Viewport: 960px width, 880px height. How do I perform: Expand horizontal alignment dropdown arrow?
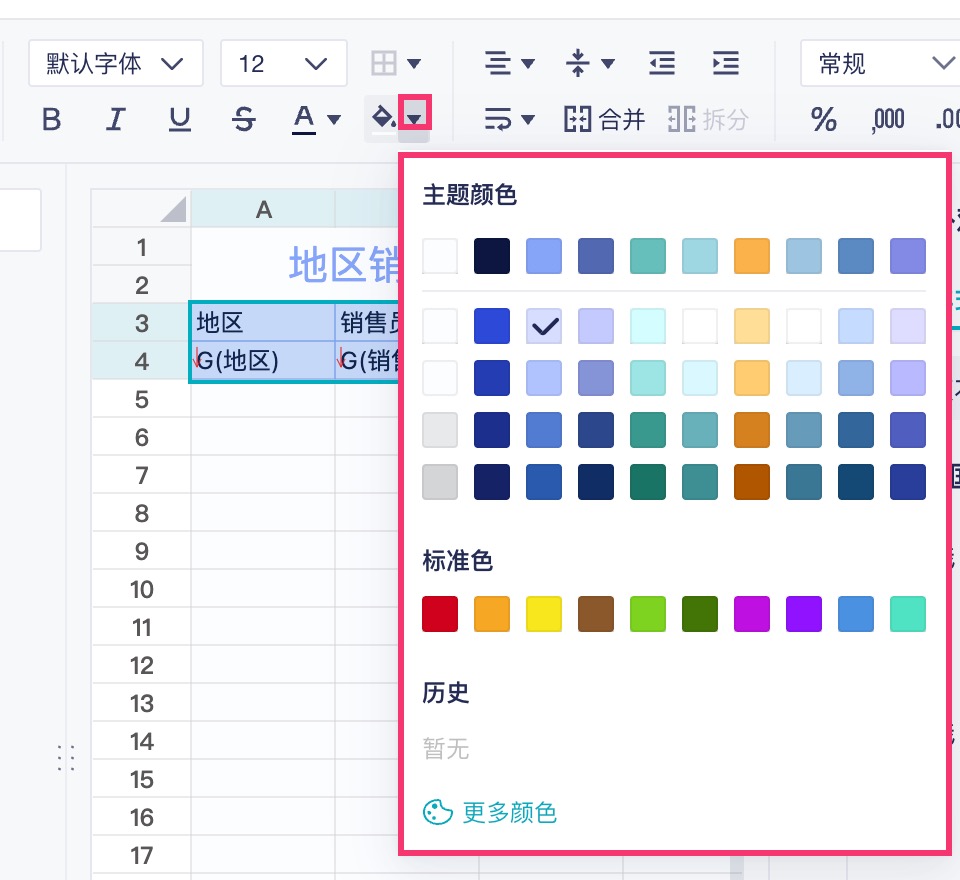tap(528, 64)
